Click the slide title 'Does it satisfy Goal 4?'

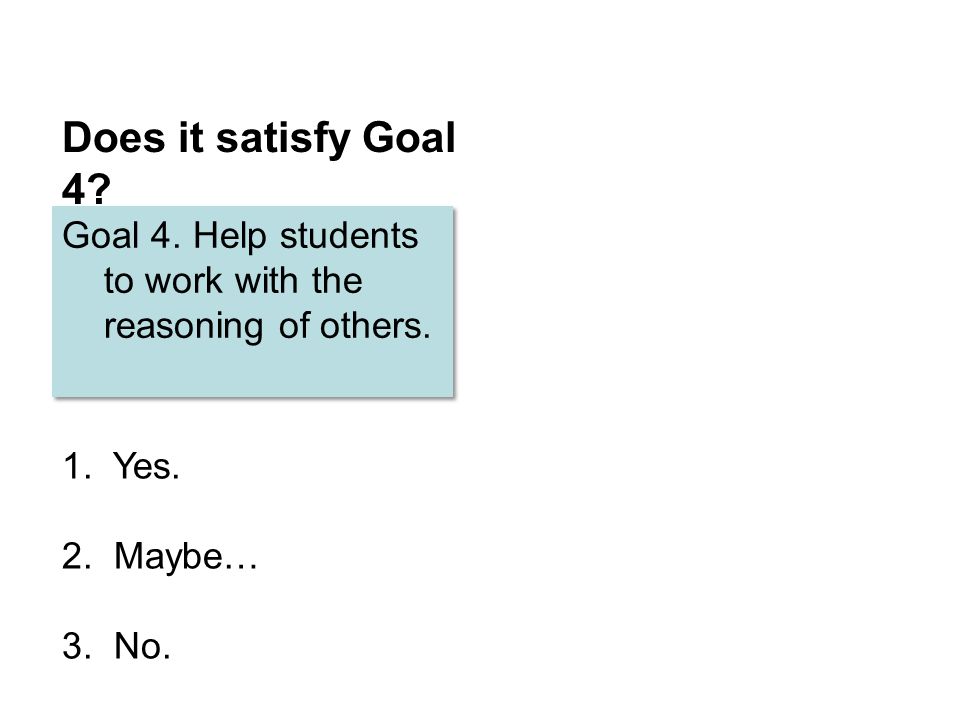click(258, 163)
